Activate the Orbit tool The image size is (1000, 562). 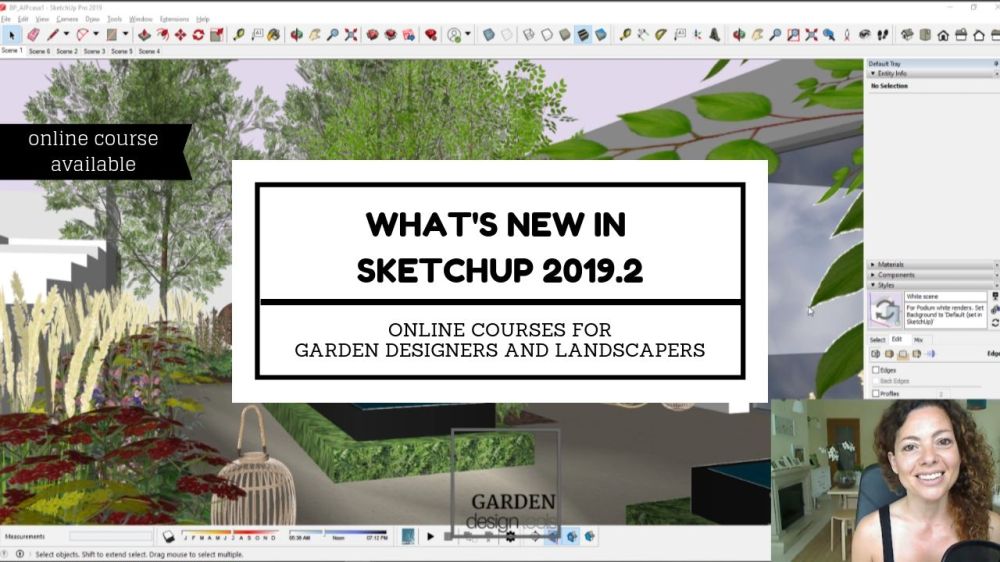tap(296, 34)
